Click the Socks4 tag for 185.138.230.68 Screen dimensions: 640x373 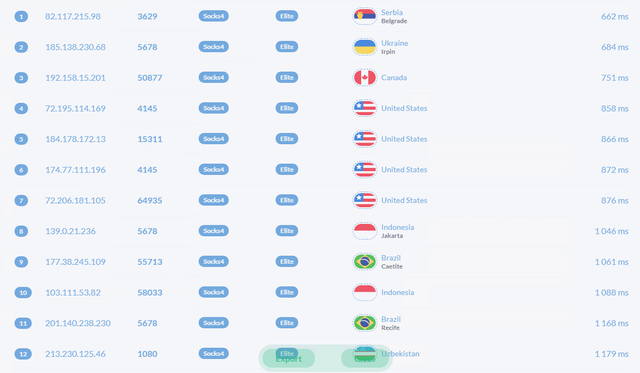[x=213, y=47]
